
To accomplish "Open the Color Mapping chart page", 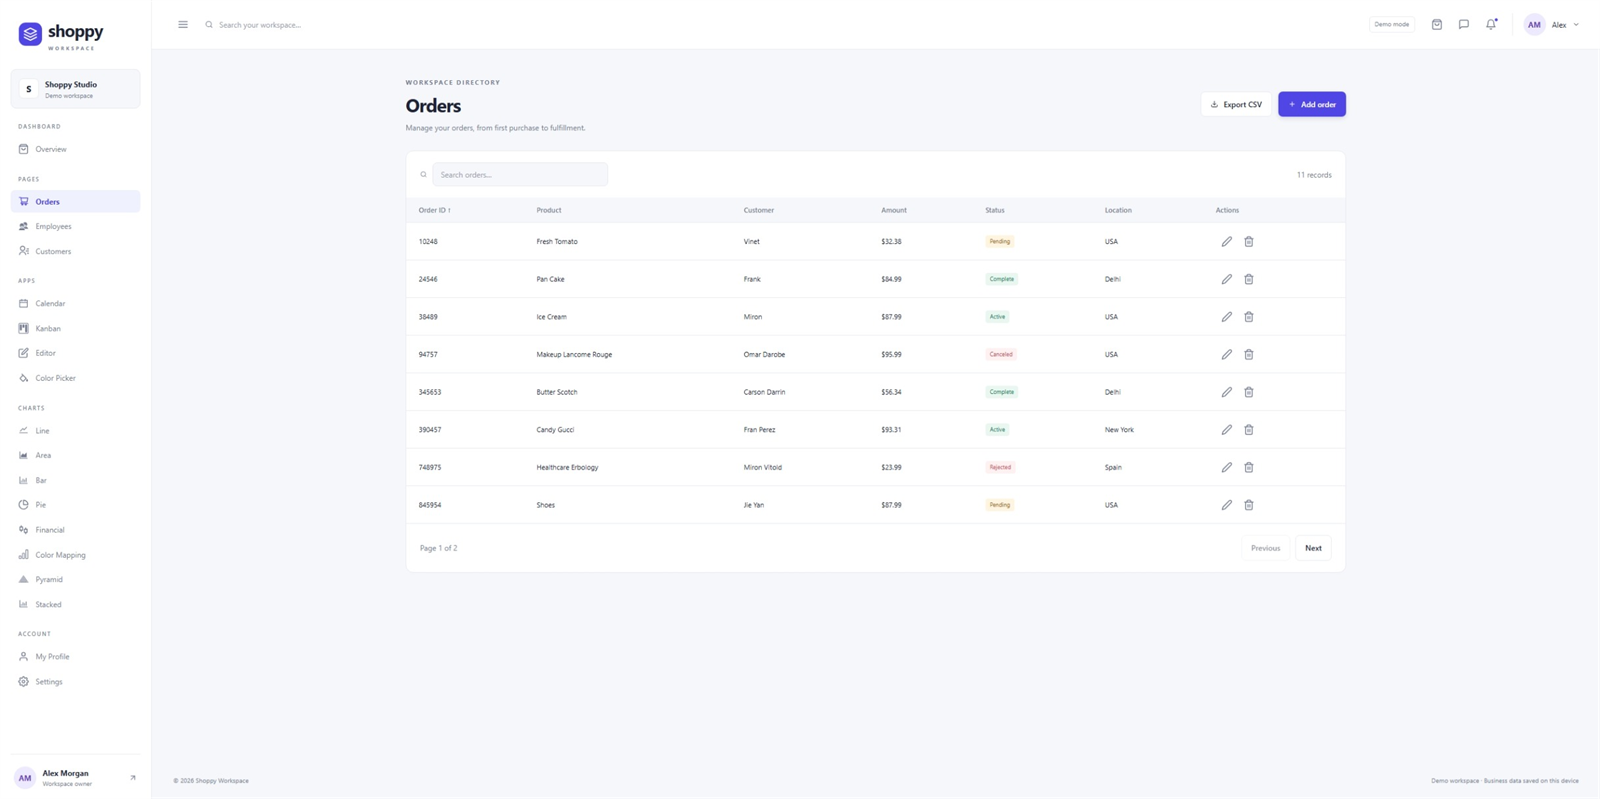I will pos(75,555).
